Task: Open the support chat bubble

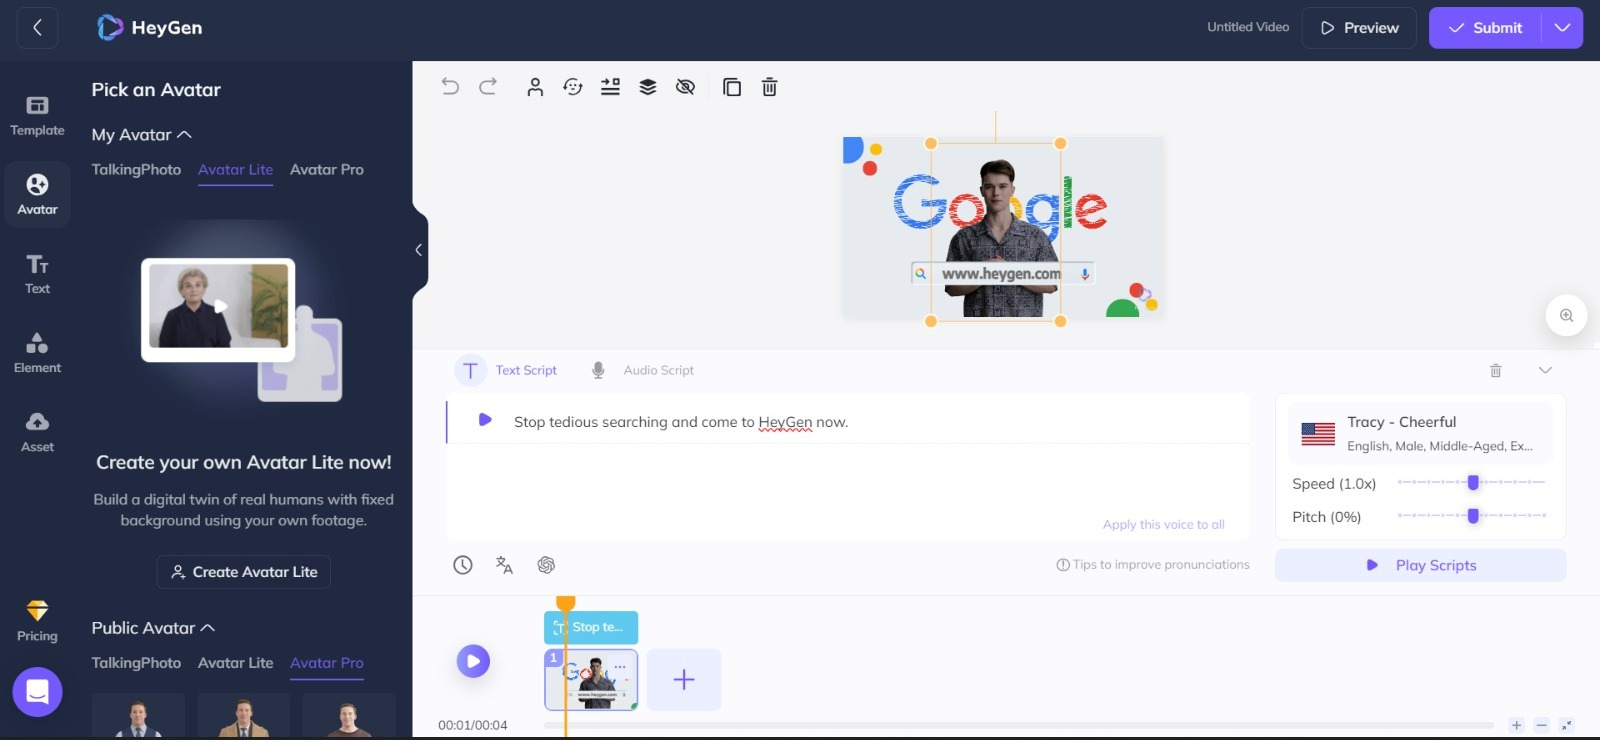Action: pos(37,692)
